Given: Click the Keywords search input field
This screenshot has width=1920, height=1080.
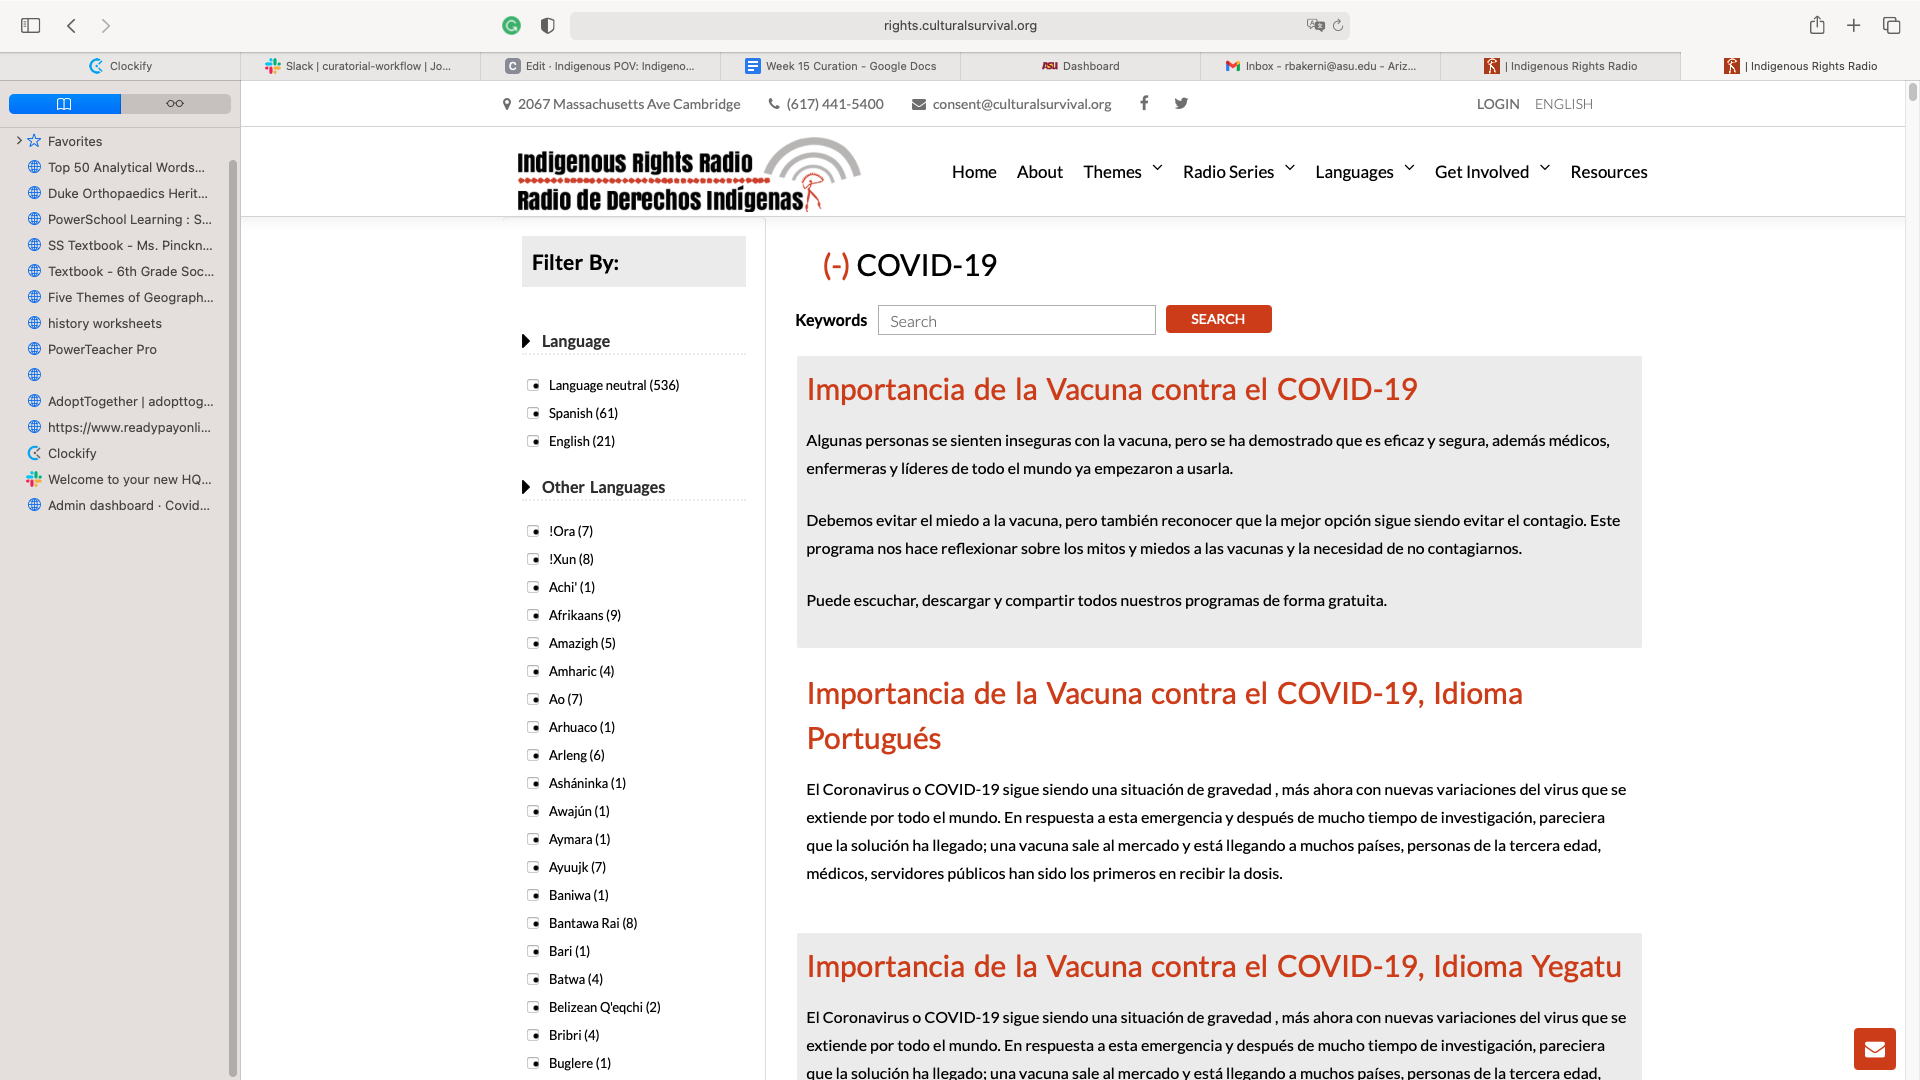Looking at the screenshot, I should (x=1016, y=321).
